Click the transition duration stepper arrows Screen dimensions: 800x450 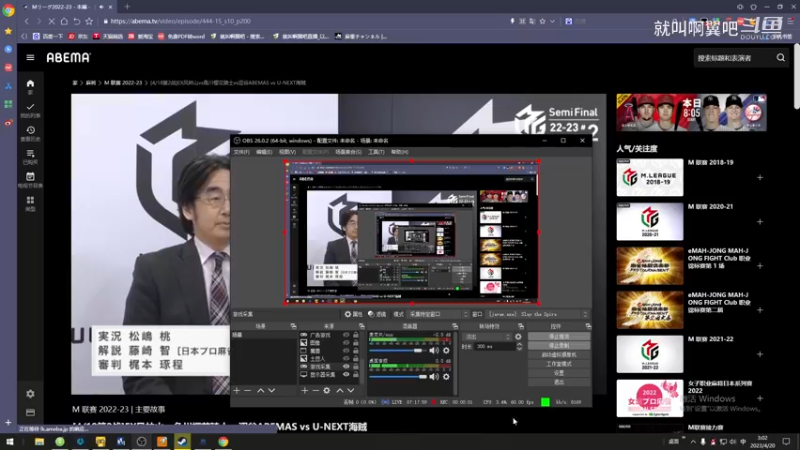tap(519, 346)
